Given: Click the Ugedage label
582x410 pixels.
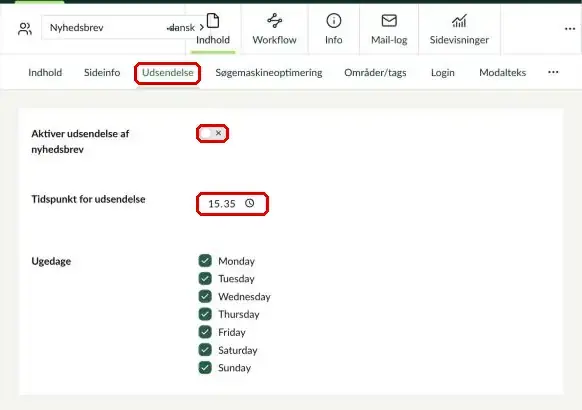Looking at the screenshot, I should tap(51, 261).
